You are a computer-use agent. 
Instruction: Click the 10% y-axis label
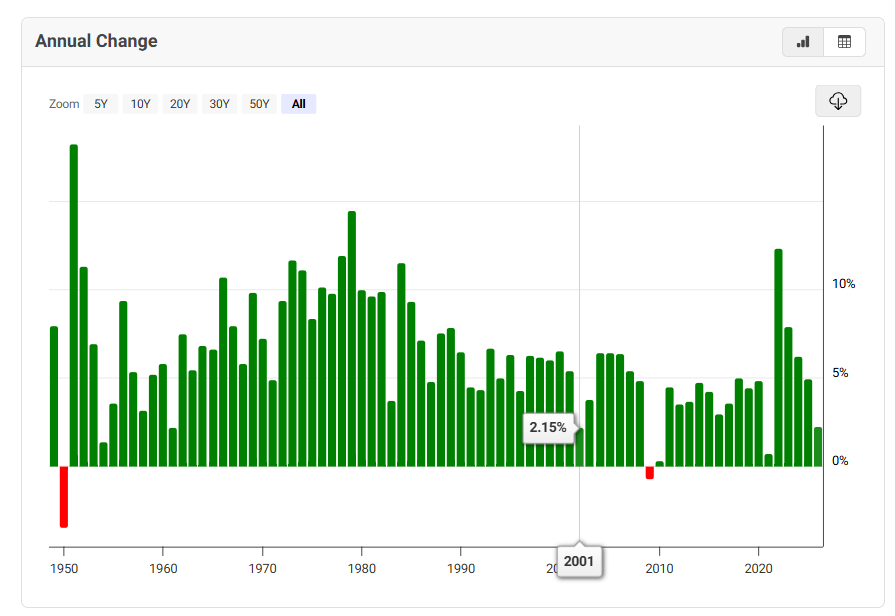[843, 284]
